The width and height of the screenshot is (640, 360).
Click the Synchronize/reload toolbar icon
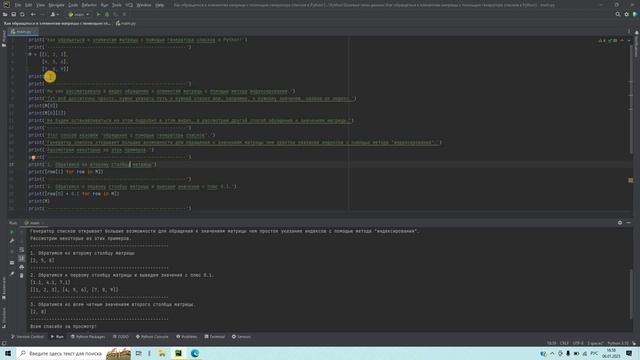(x=22, y=14)
